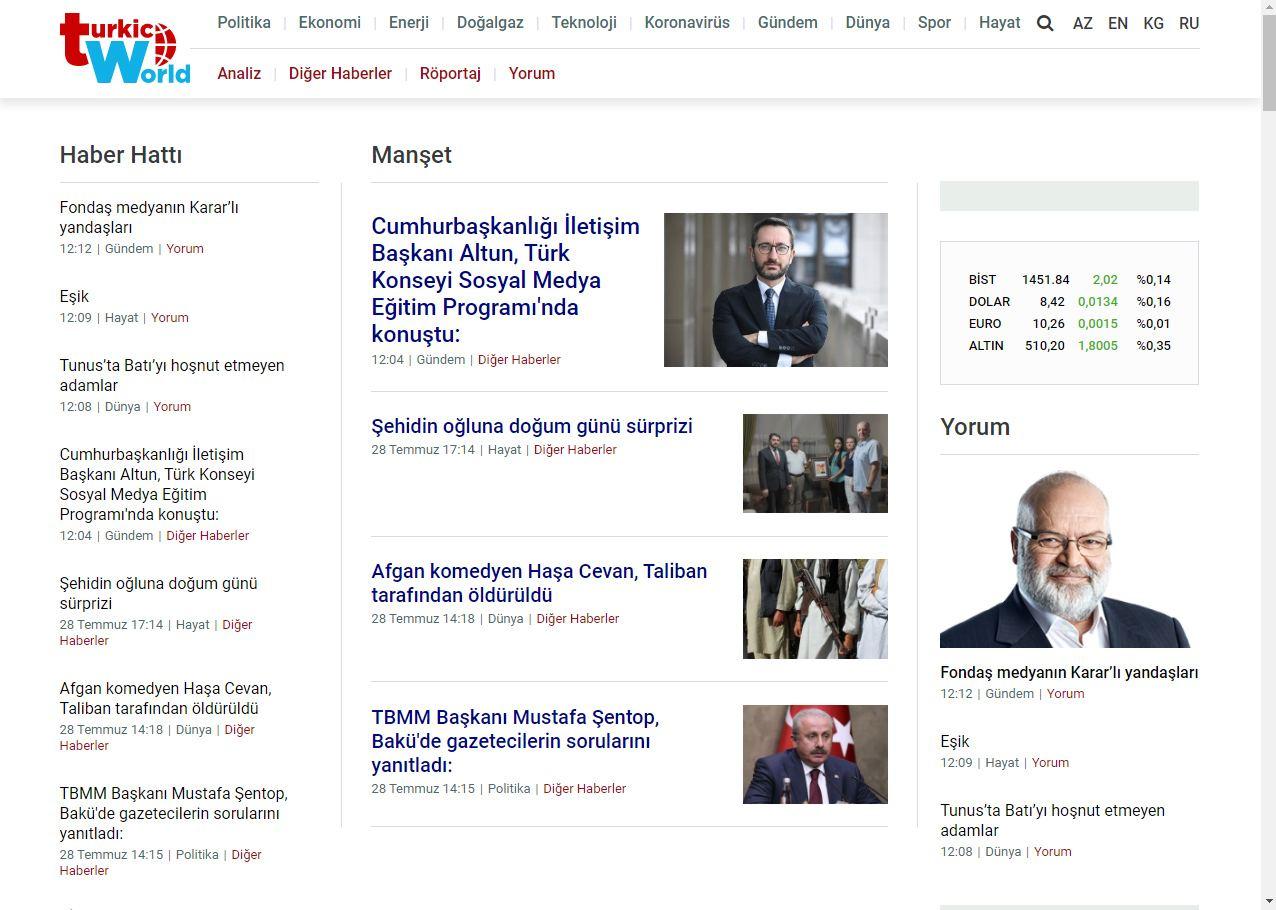1276x910 pixels.
Task: Click the EURO rate 10,26
Action: pyautogui.click(x=1049, y=324)
